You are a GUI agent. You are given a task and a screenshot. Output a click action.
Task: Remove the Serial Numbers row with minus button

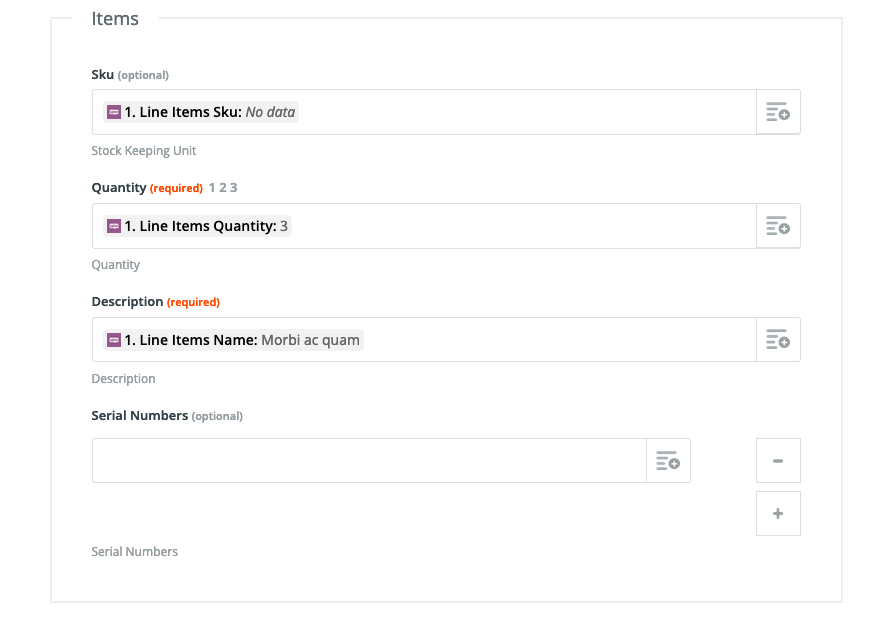(x=778, y=461)
